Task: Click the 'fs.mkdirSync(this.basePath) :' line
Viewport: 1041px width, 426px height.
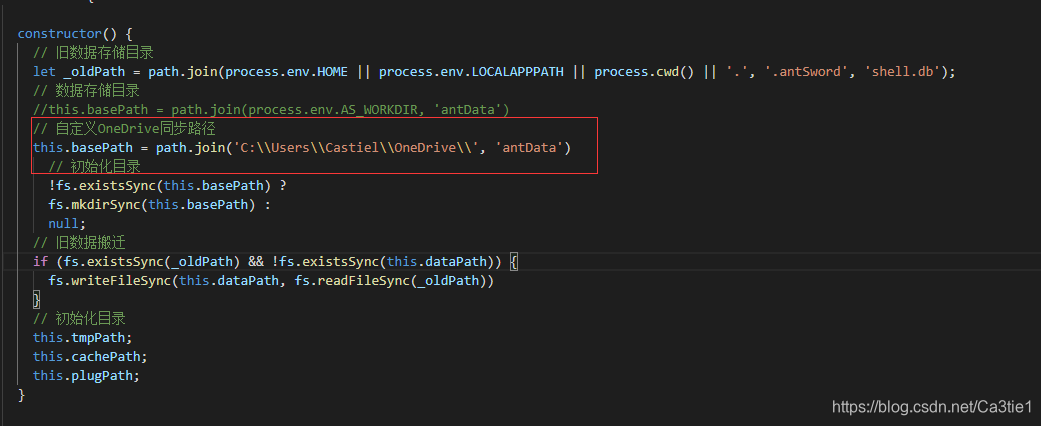Action: tap(159, 205)
